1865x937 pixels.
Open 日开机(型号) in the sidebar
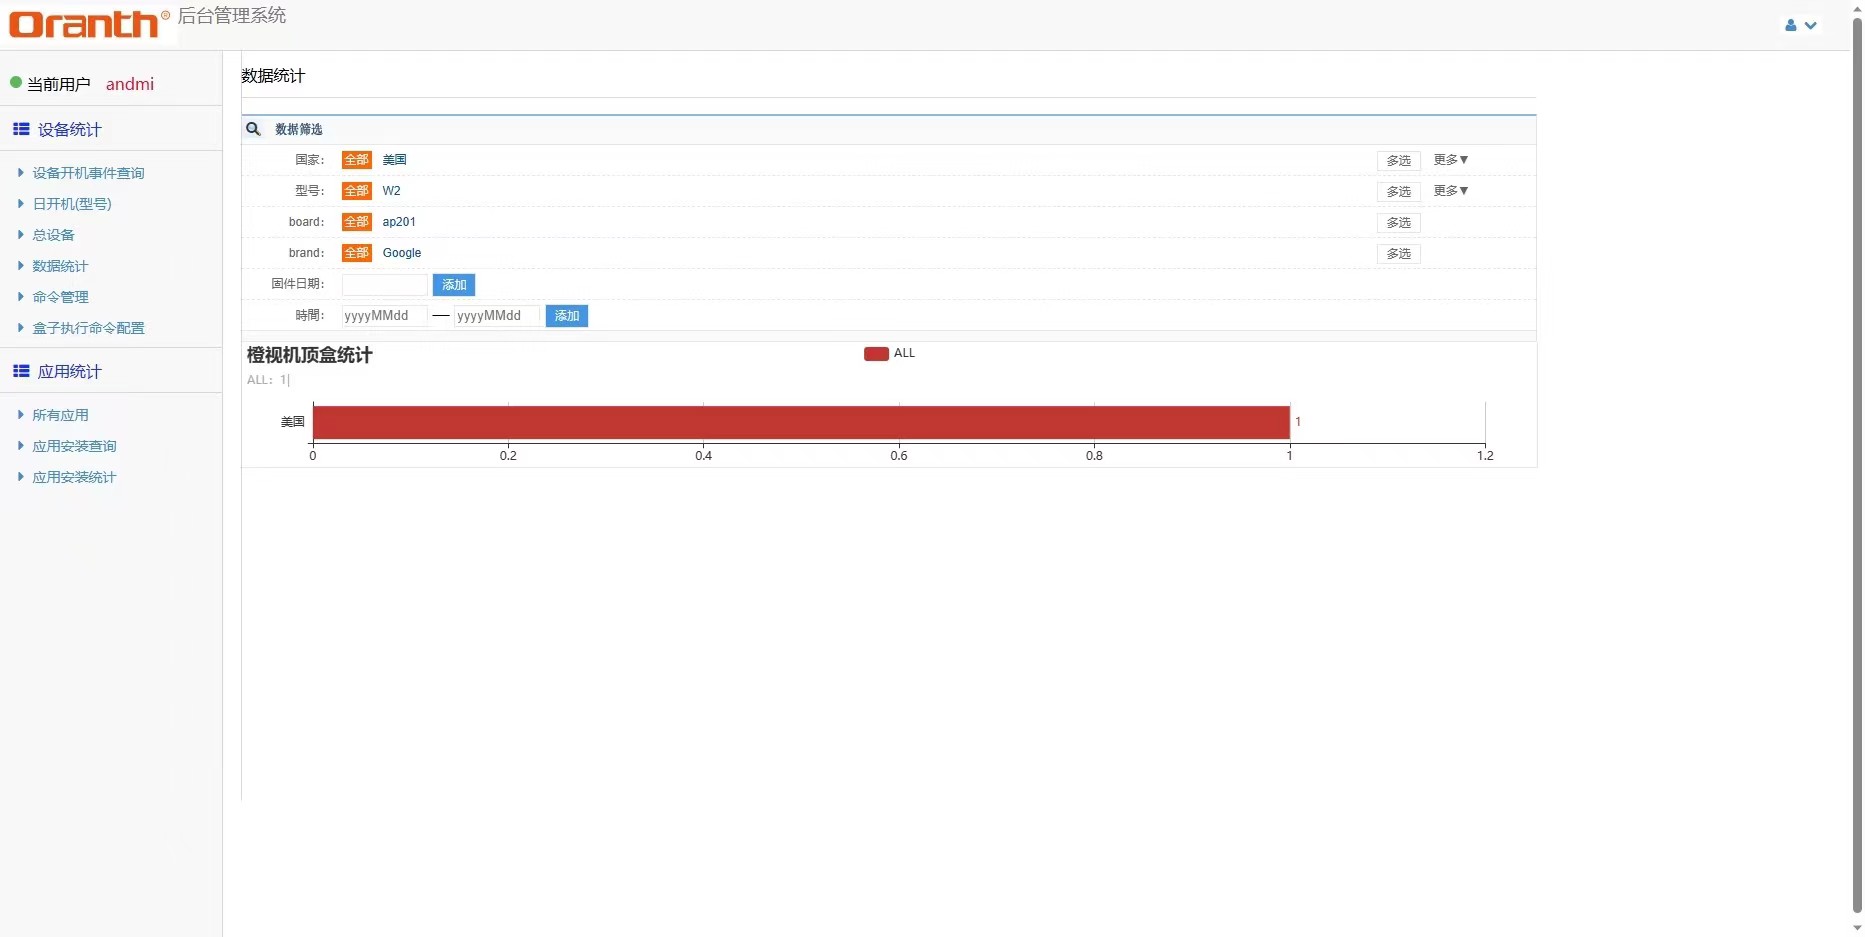pos(72,204)
